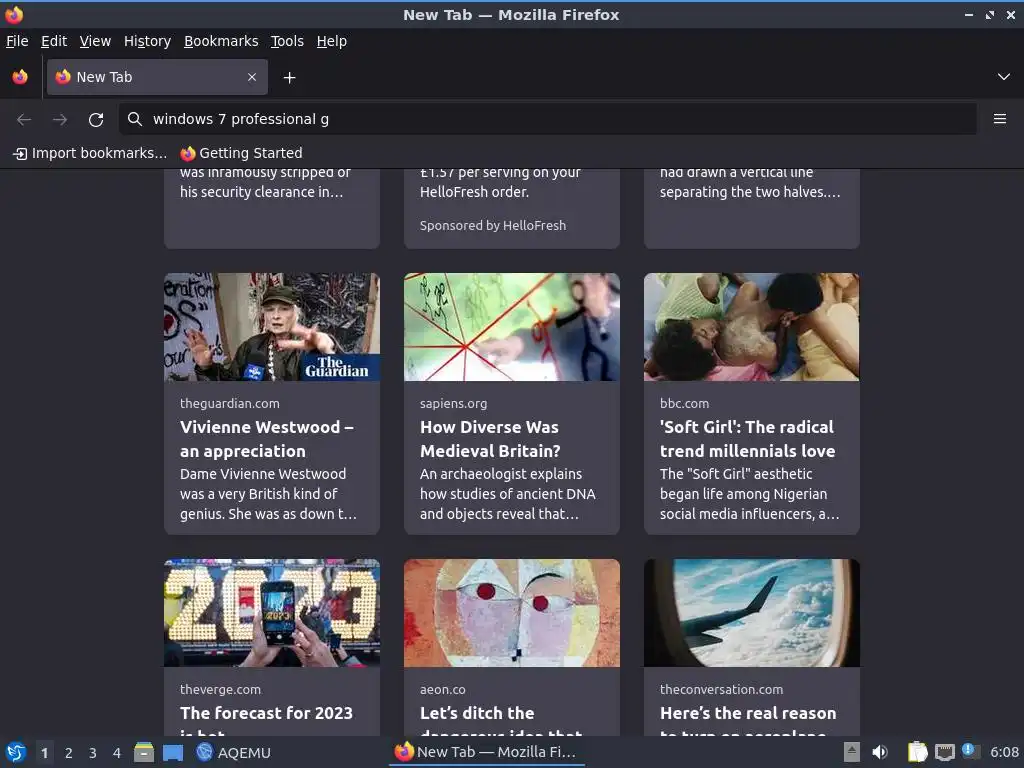Viewport: 1024px width, 768px height.
Task: Open a new tab with plus button
Action: tap(289, 78)
